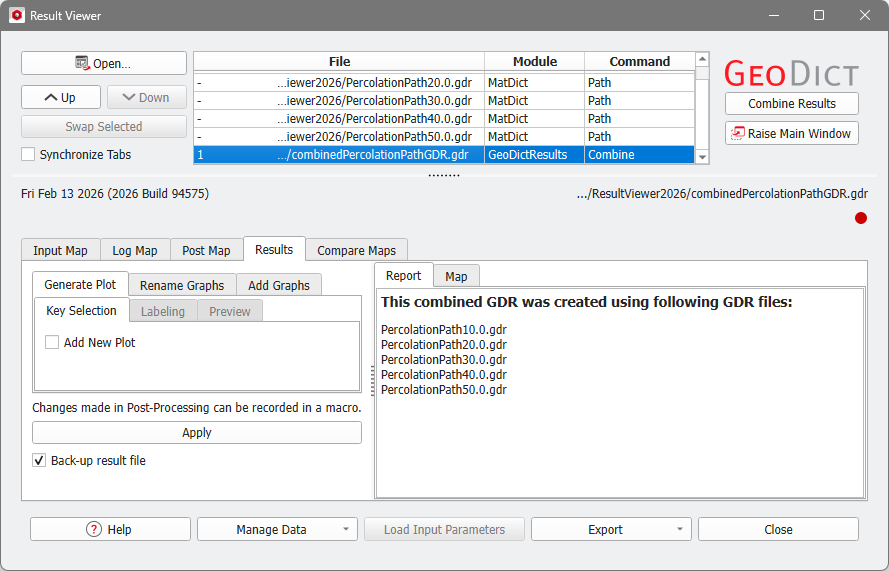Screen dimensions: 889x571
Task: Click the Command column header
Action: click(x=640, y=61)
